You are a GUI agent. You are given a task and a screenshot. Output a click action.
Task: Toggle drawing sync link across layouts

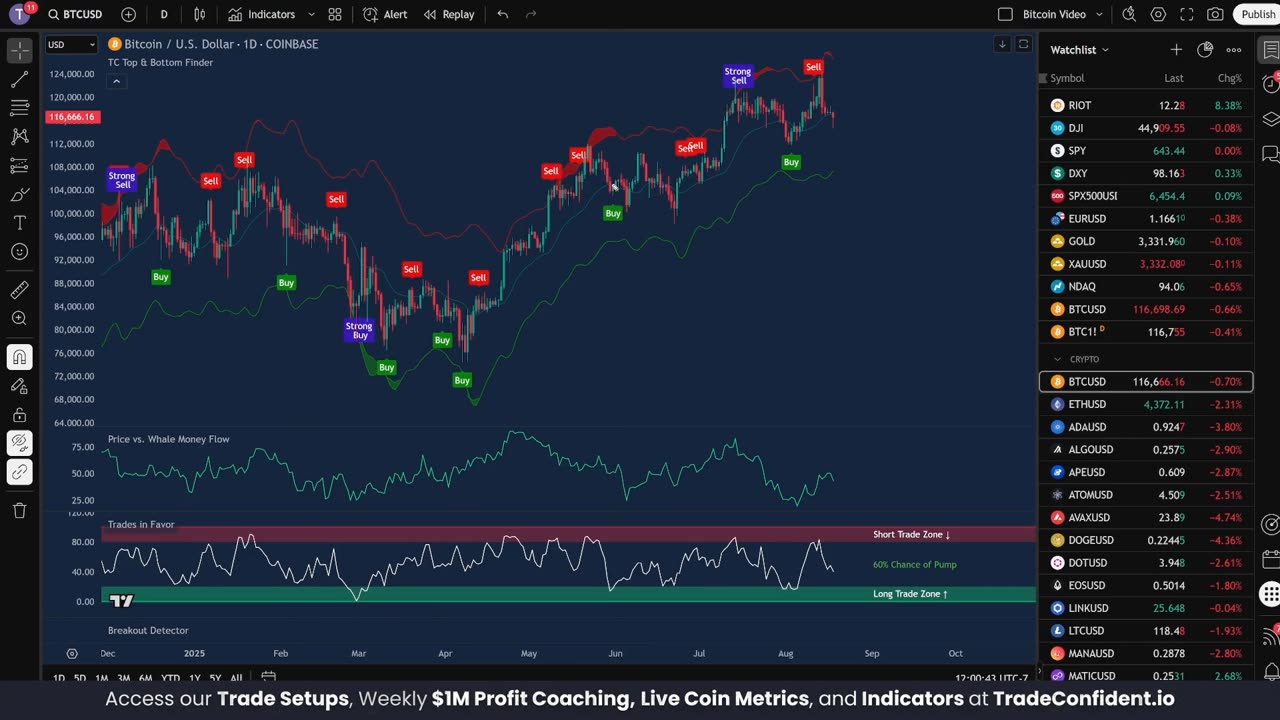click(x=19, y=472)
